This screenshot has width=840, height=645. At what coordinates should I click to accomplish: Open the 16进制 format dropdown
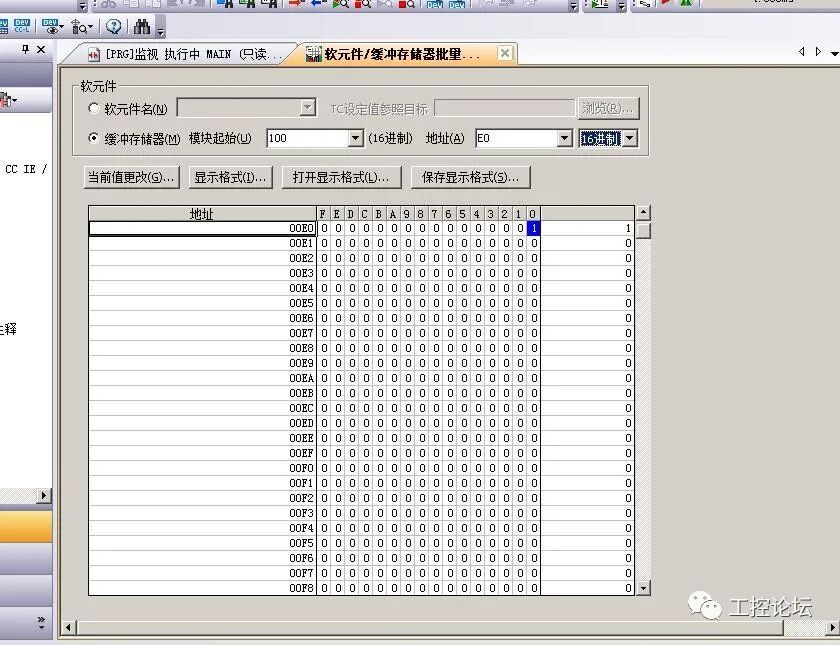[629, 138]
